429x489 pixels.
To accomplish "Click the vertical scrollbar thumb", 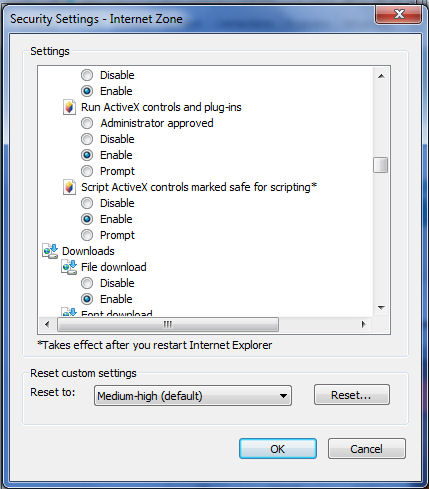I will [381, 165].
